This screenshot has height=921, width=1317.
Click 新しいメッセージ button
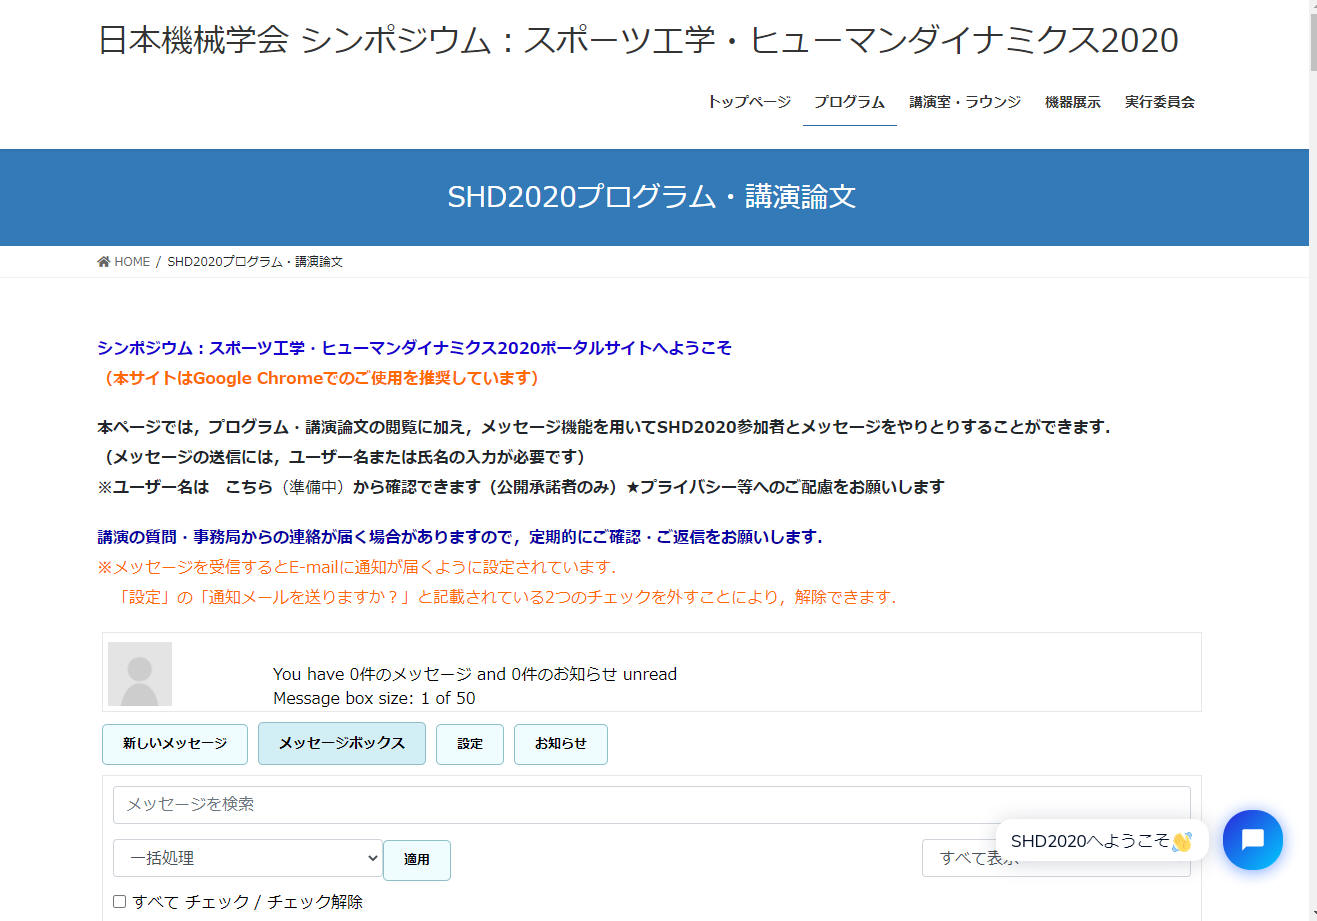(175, 744)
